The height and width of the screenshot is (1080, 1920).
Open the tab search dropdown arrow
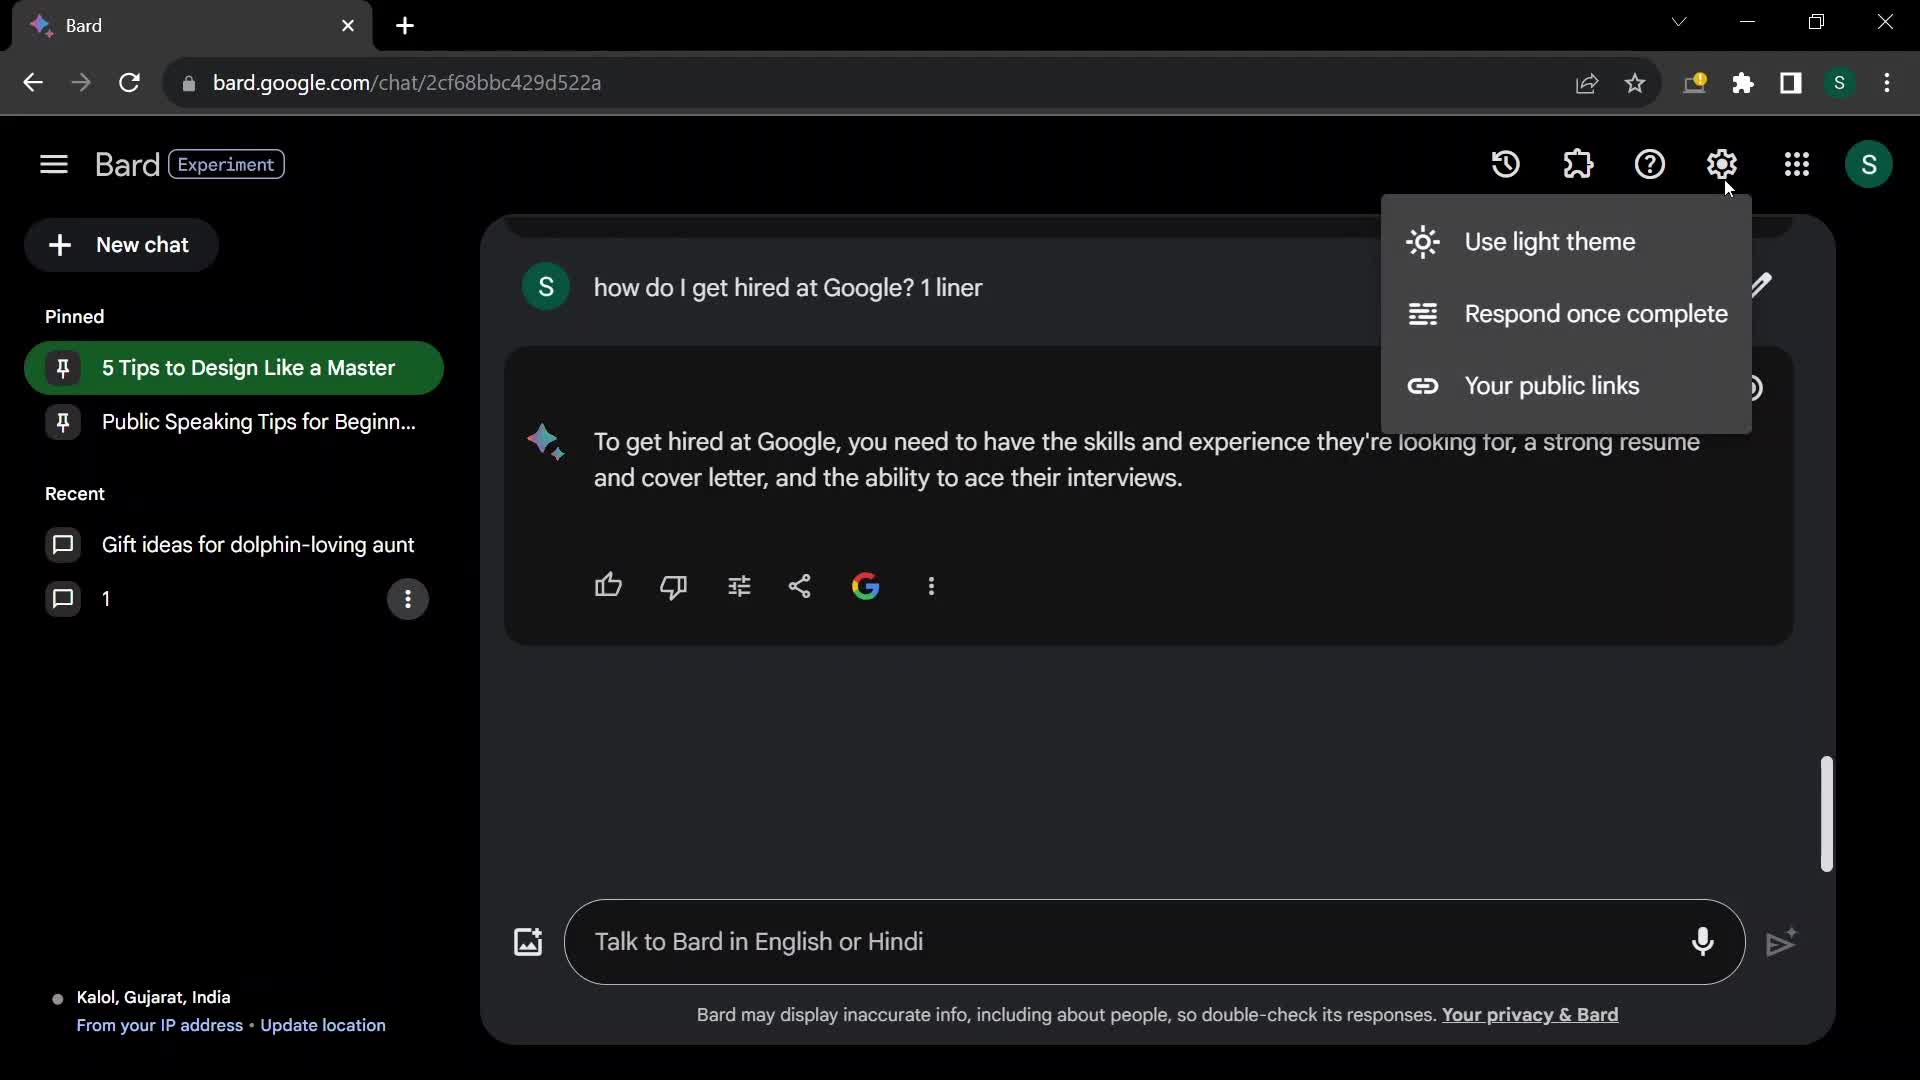click(1679, 22)
